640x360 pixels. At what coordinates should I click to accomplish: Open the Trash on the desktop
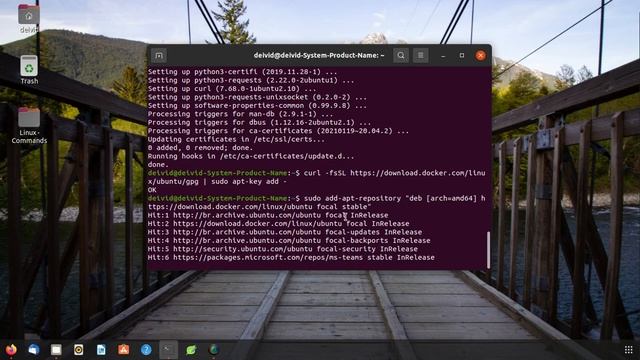click(29, 70)
